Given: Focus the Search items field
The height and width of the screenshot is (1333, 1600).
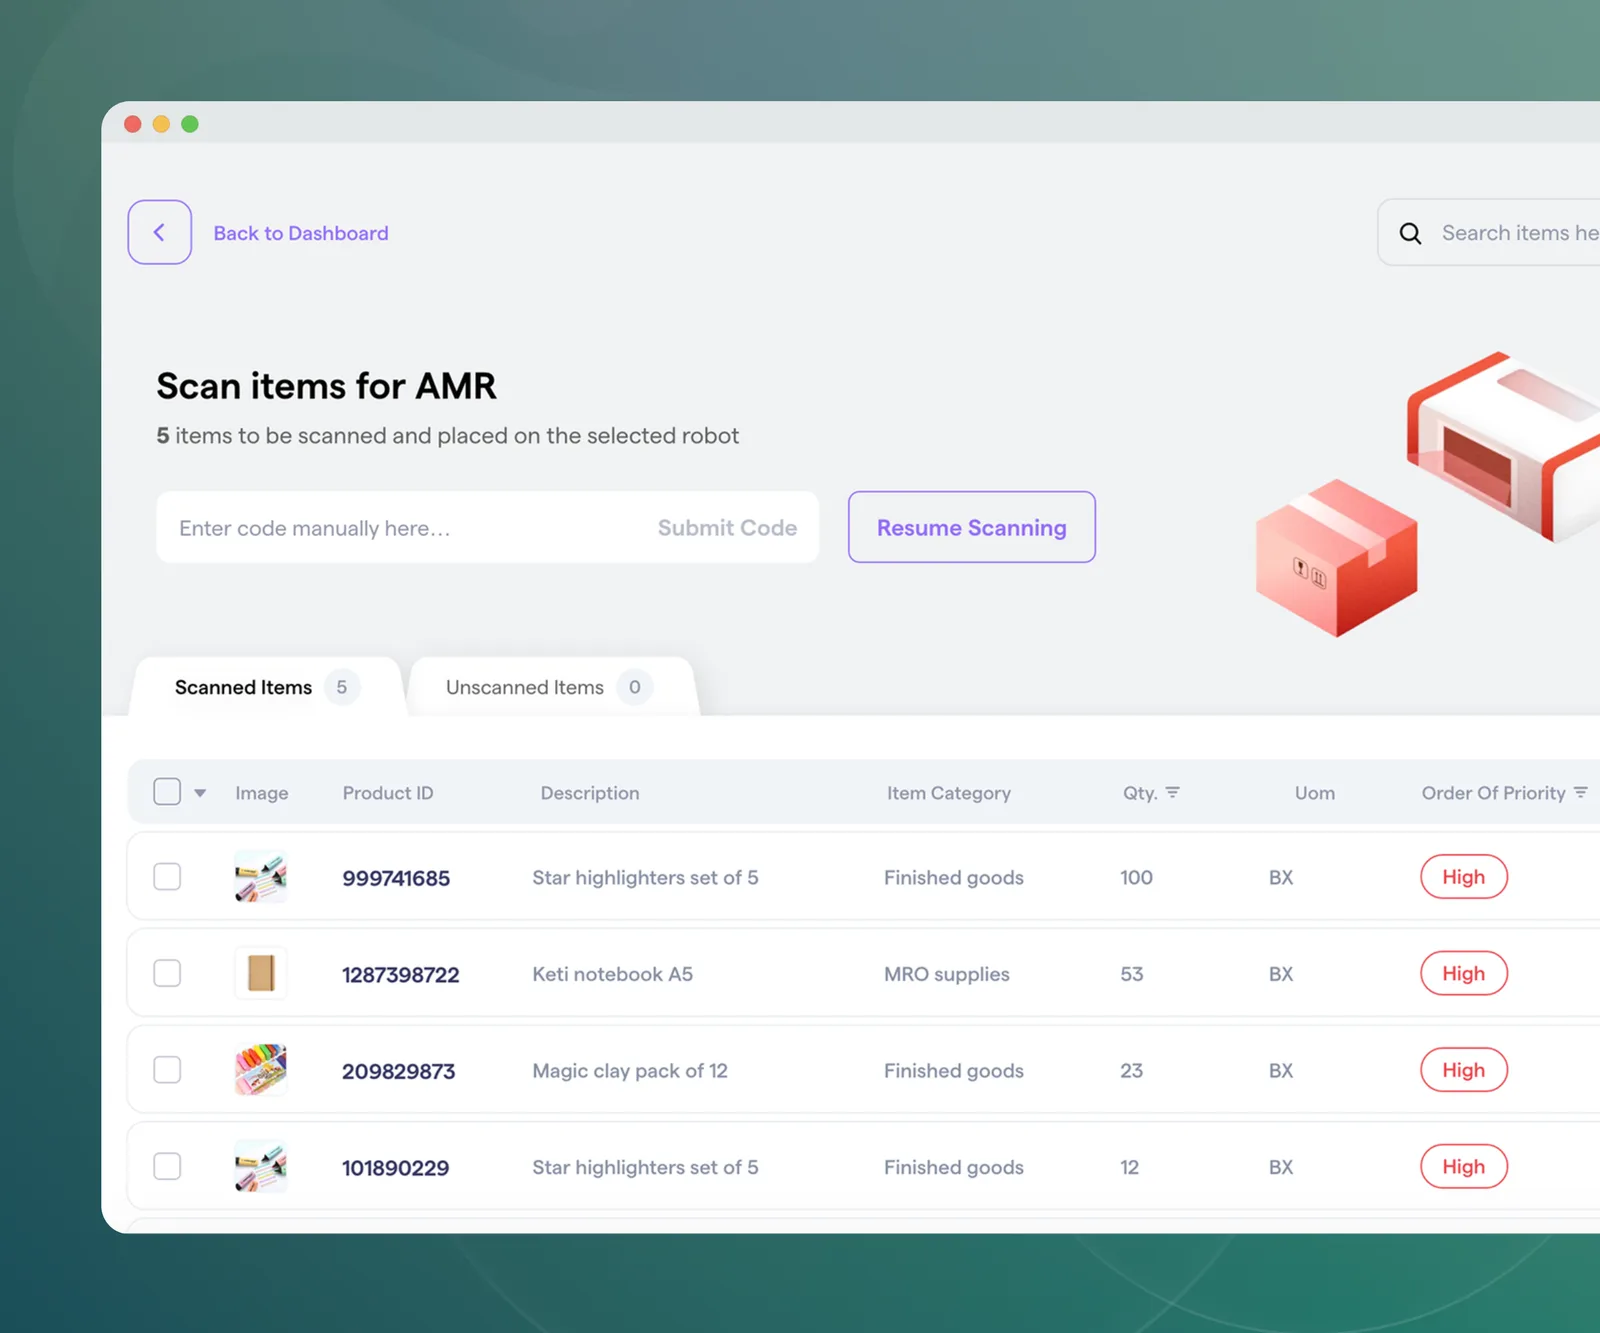Looking at the screenshot, I should 1489,232.
